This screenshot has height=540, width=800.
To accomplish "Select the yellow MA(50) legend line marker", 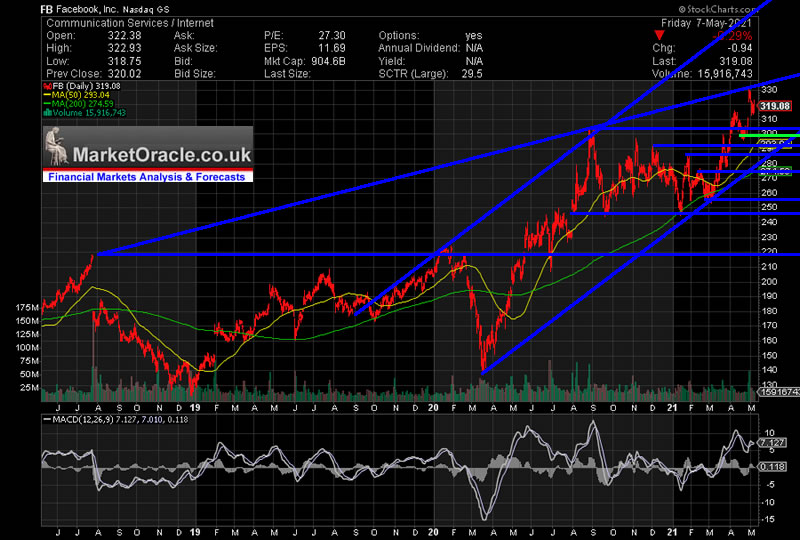I will (x=47, y=95).
